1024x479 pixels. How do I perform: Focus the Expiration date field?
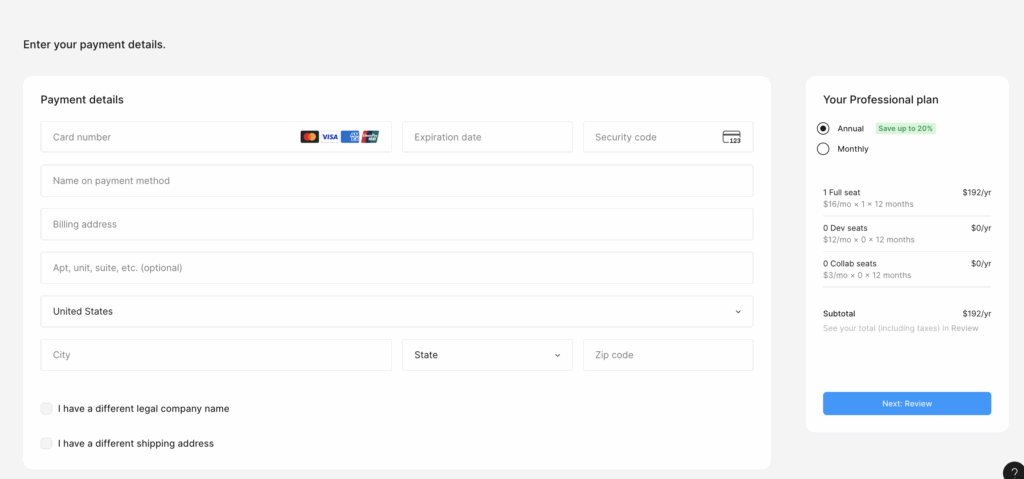[x=487, y=137]
